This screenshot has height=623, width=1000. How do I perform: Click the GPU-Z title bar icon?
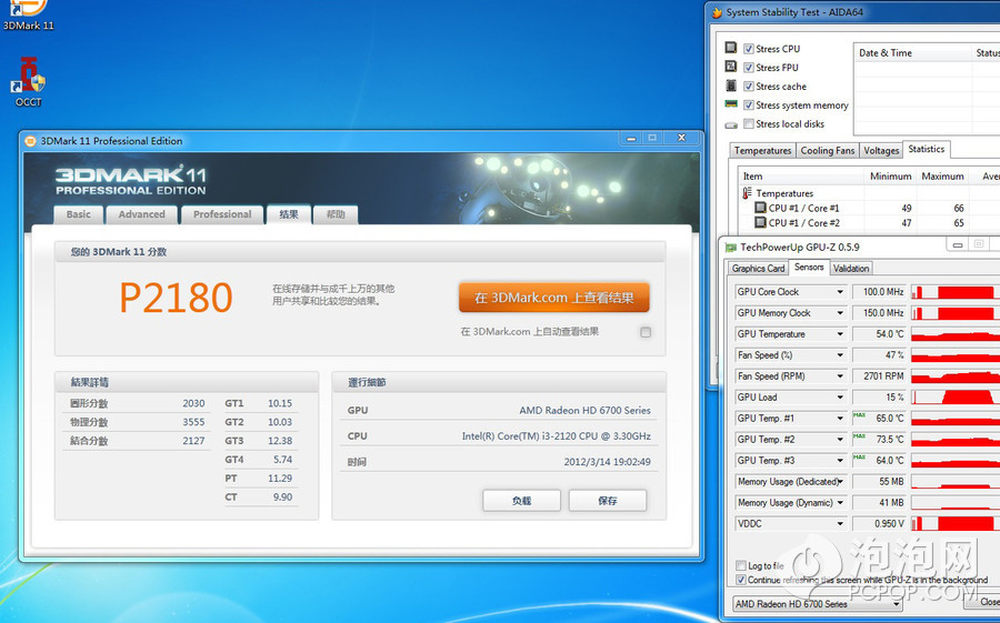(731, 247)
